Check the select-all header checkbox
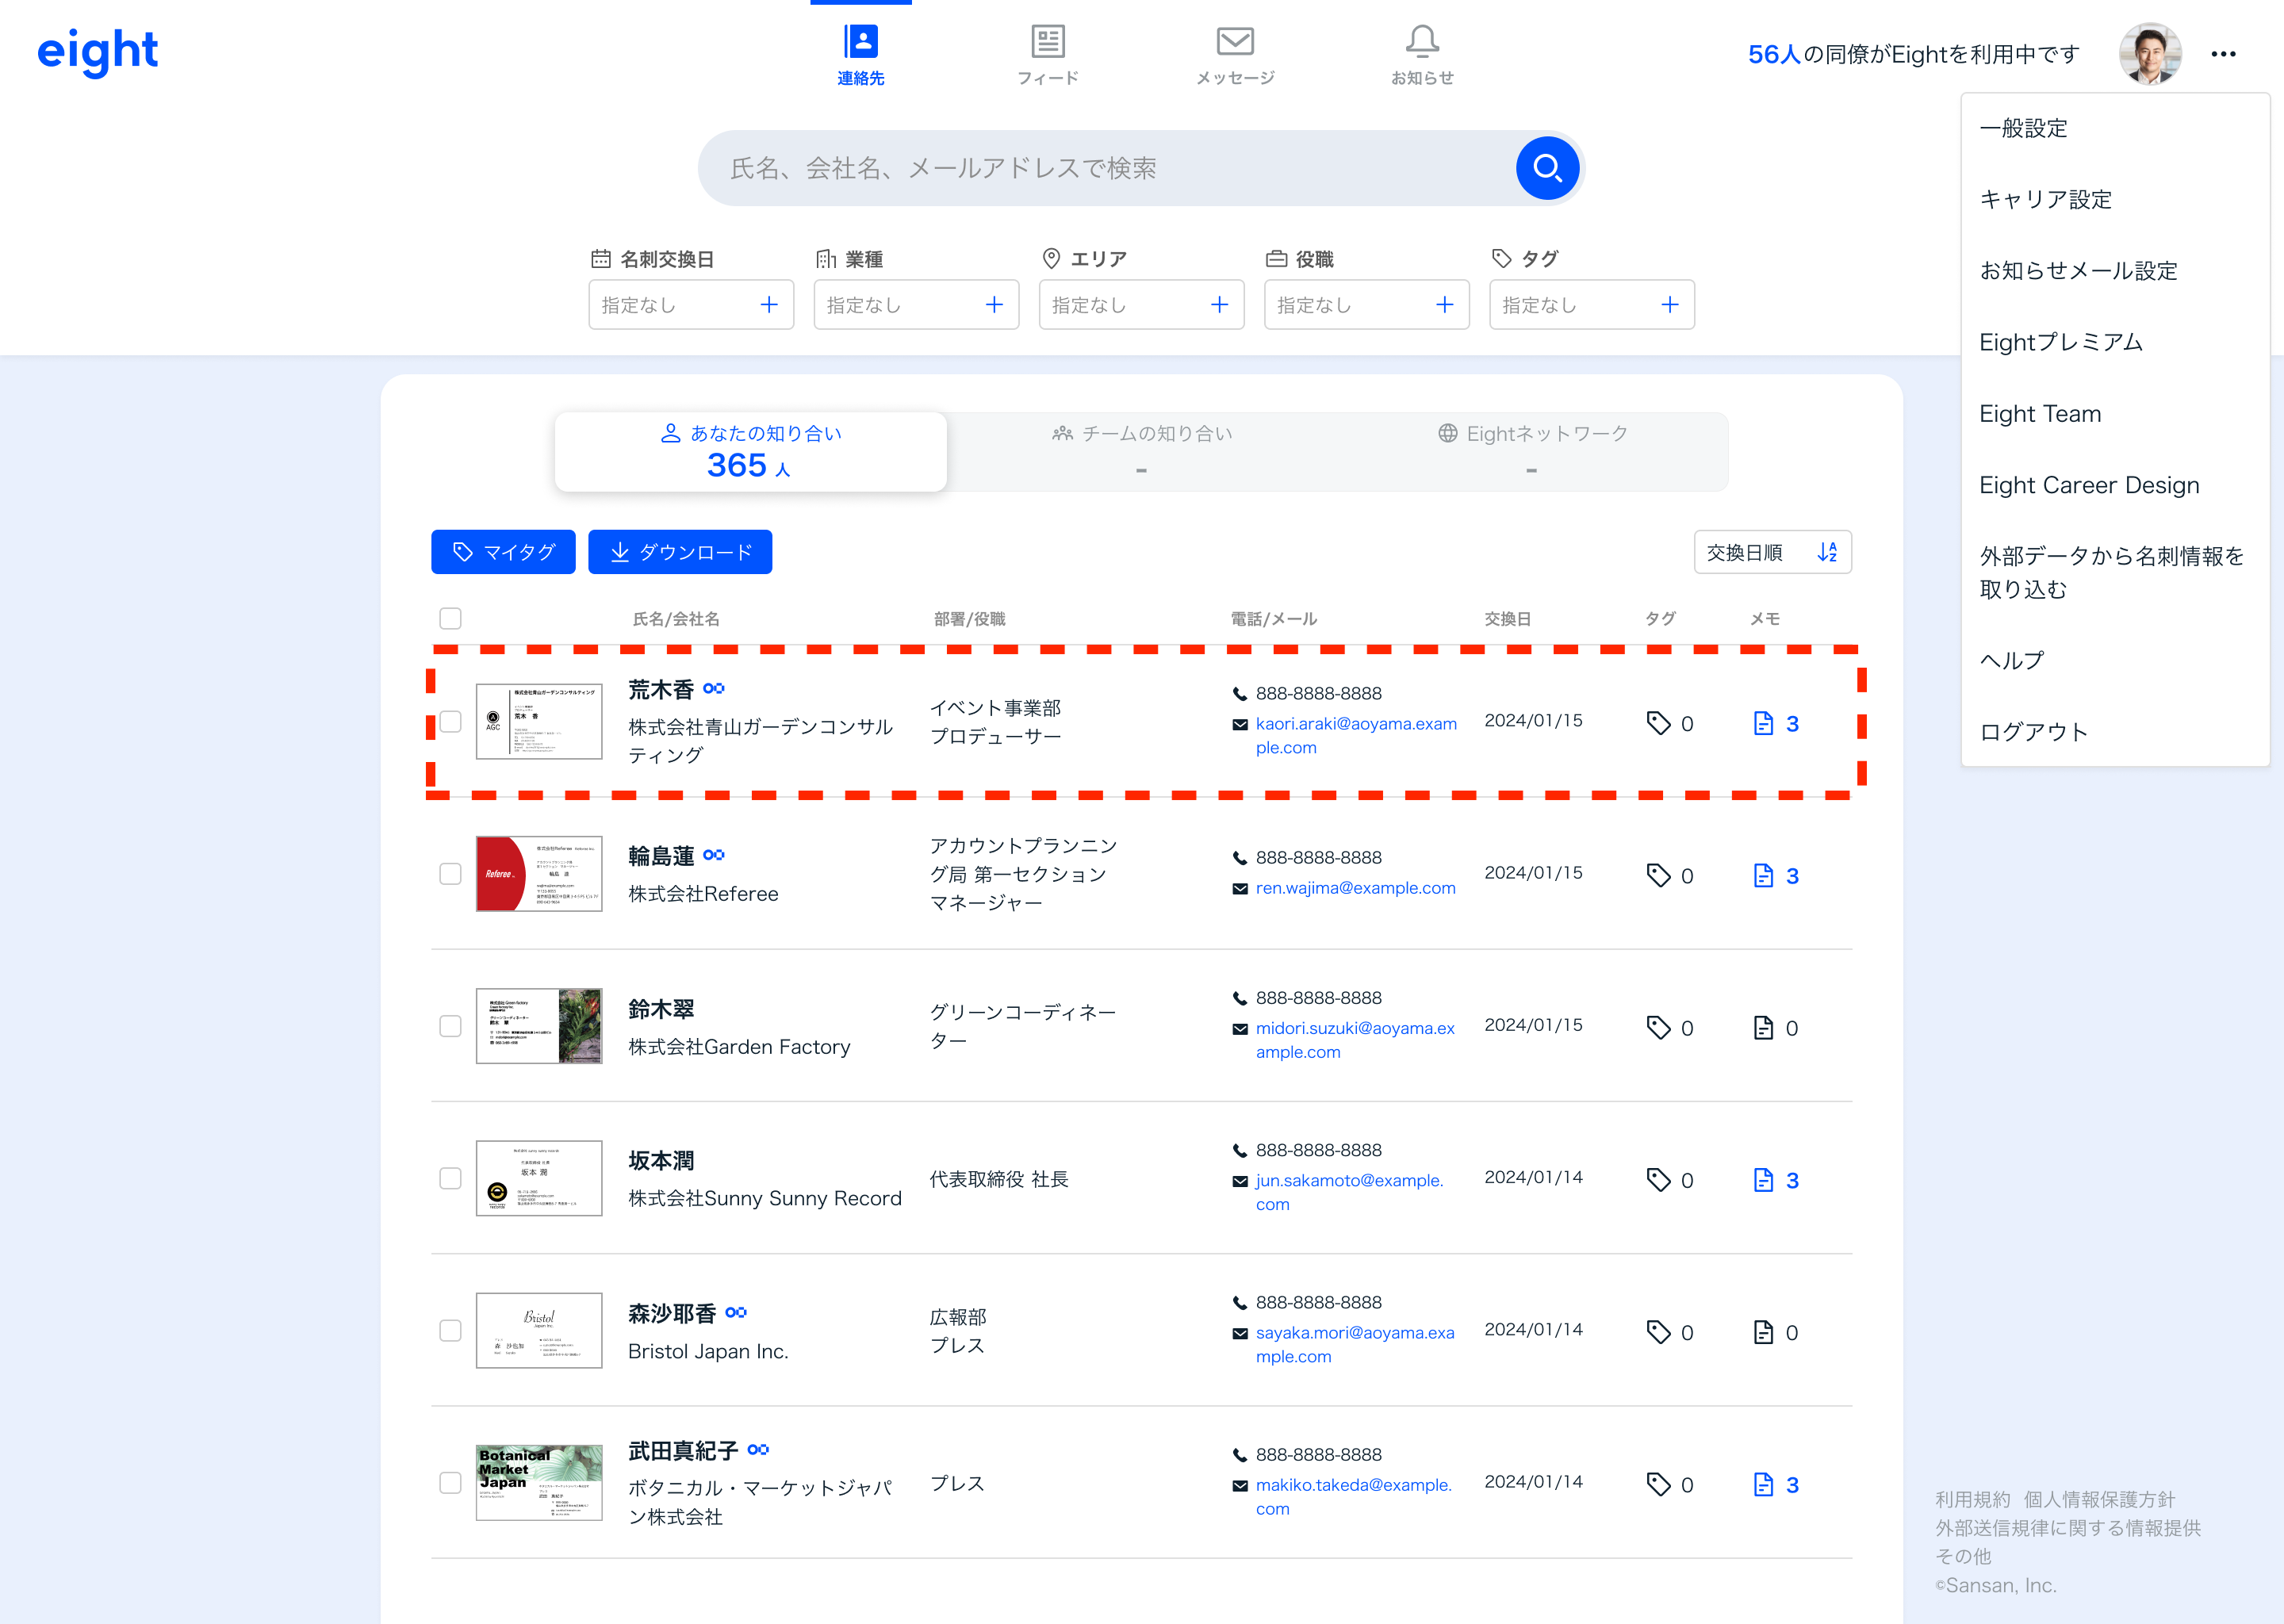 click(451, 618)
